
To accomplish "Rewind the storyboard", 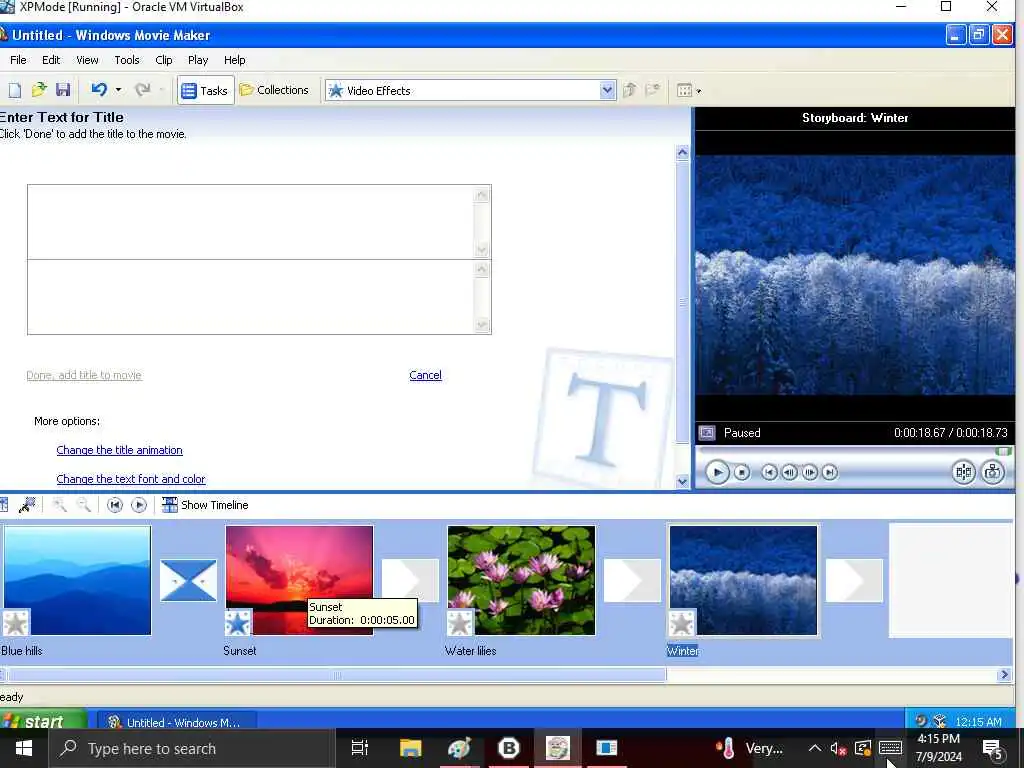I will pyautogui.click(x=114, y=505).
